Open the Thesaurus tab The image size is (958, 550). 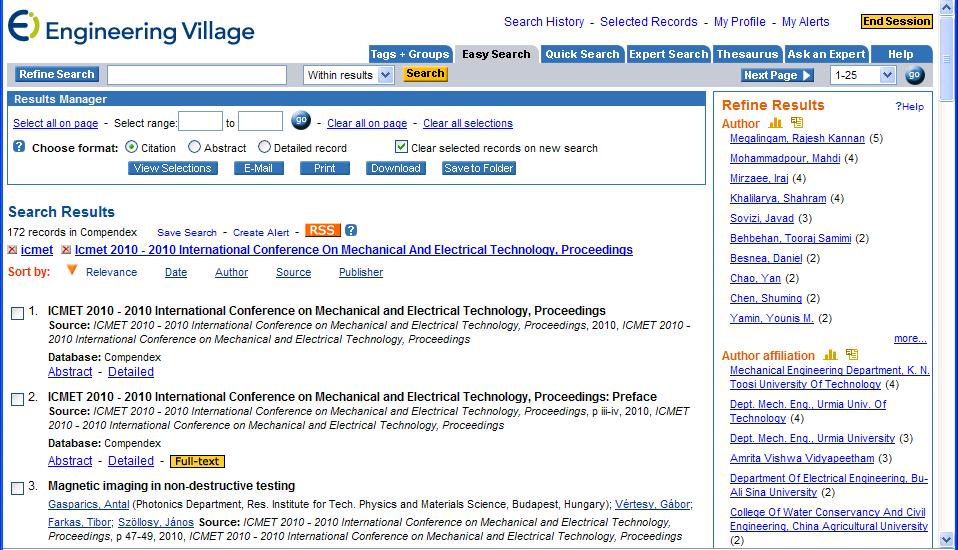747,54
